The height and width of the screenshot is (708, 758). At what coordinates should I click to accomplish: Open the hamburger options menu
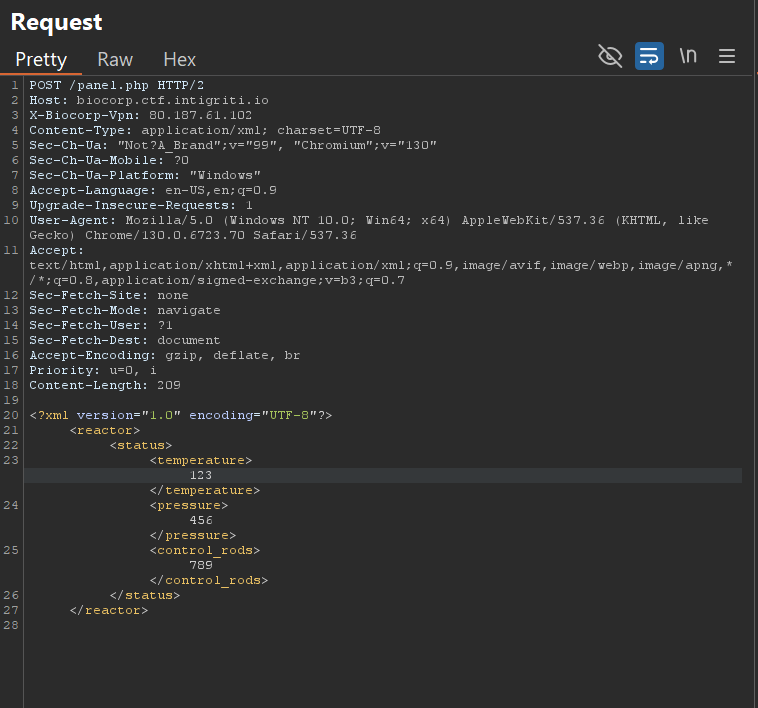pyautogui.click(x=727, y=56)
